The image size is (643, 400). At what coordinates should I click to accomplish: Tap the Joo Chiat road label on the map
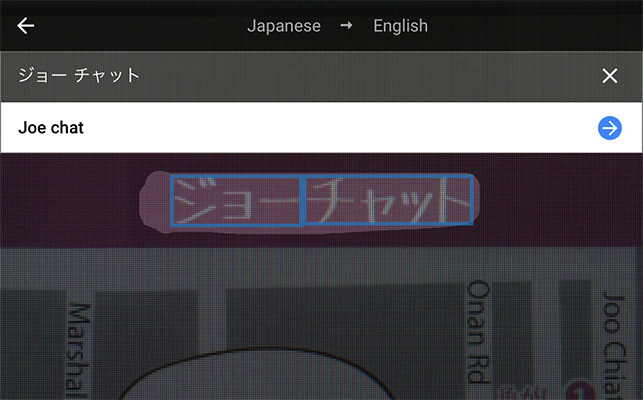[614, 345]
